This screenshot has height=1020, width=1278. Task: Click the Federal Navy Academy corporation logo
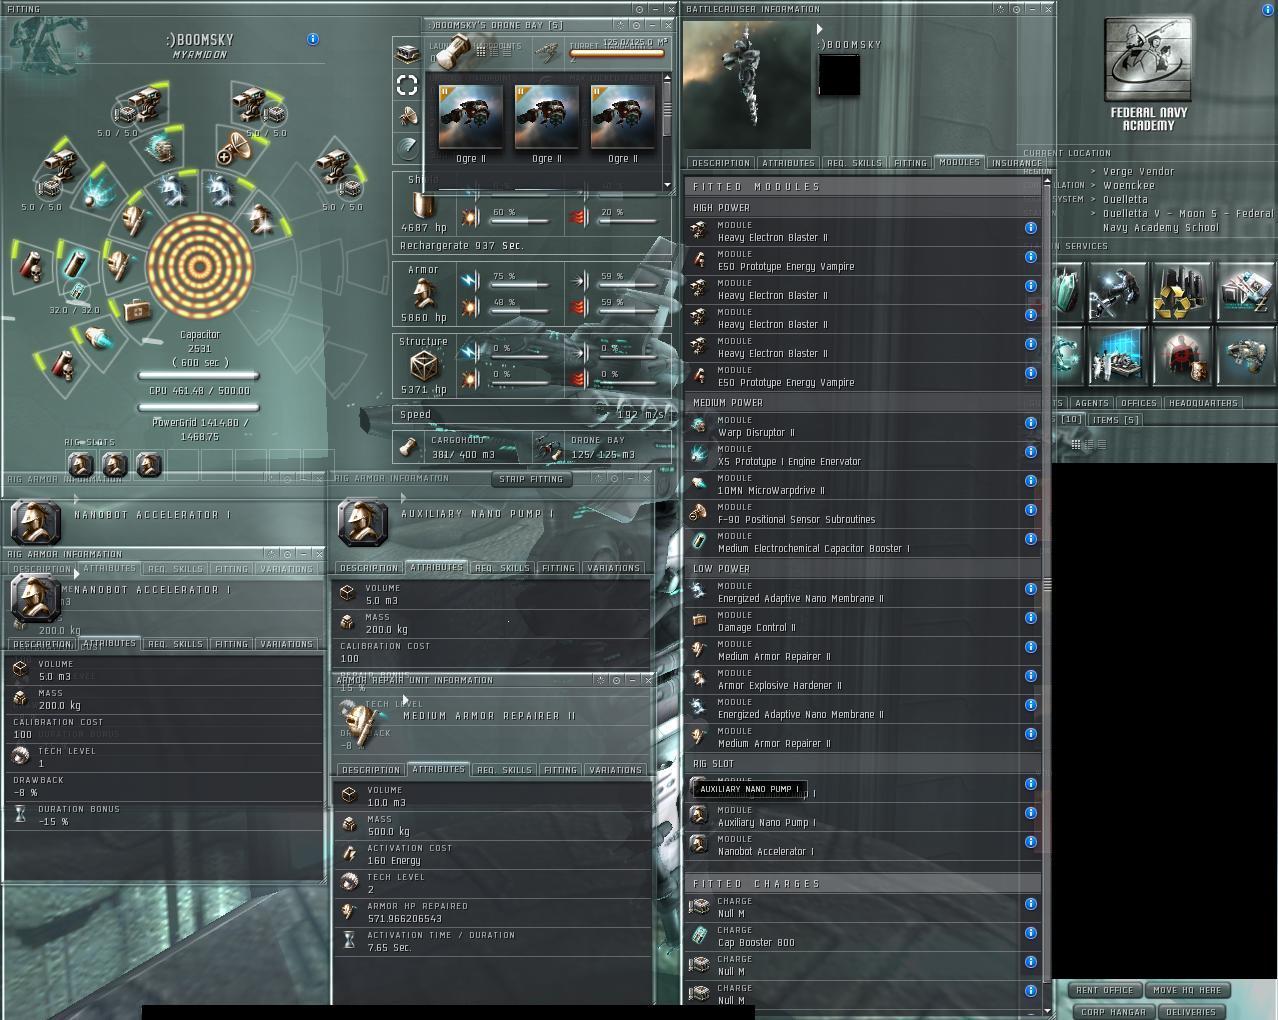tap(1148, 60)
